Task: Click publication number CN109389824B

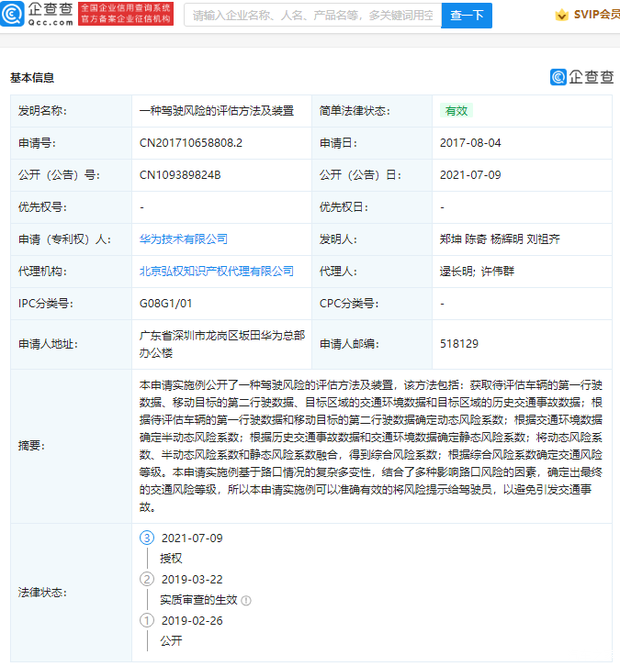Action: [x=180, y=175]
